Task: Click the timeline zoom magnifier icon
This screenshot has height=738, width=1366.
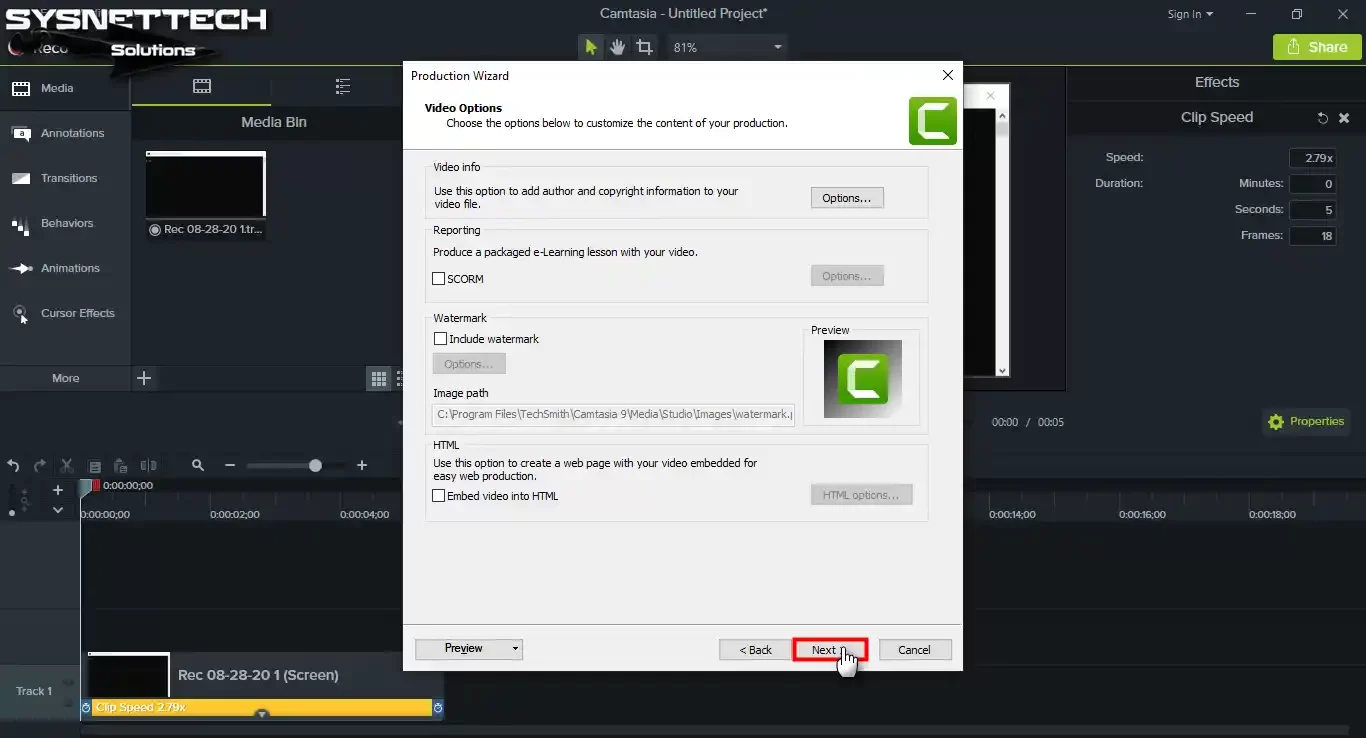Action: coord(198,465)
